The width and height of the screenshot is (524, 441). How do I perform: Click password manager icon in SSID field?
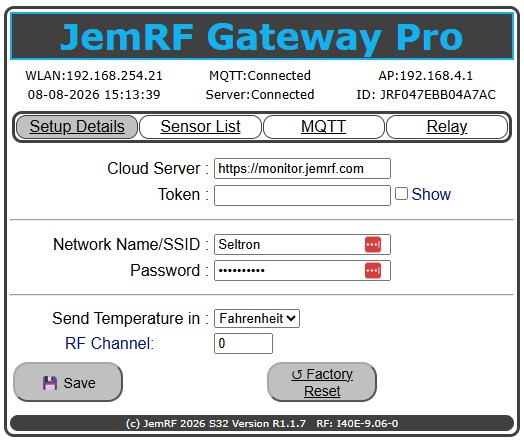click(373, 244)
